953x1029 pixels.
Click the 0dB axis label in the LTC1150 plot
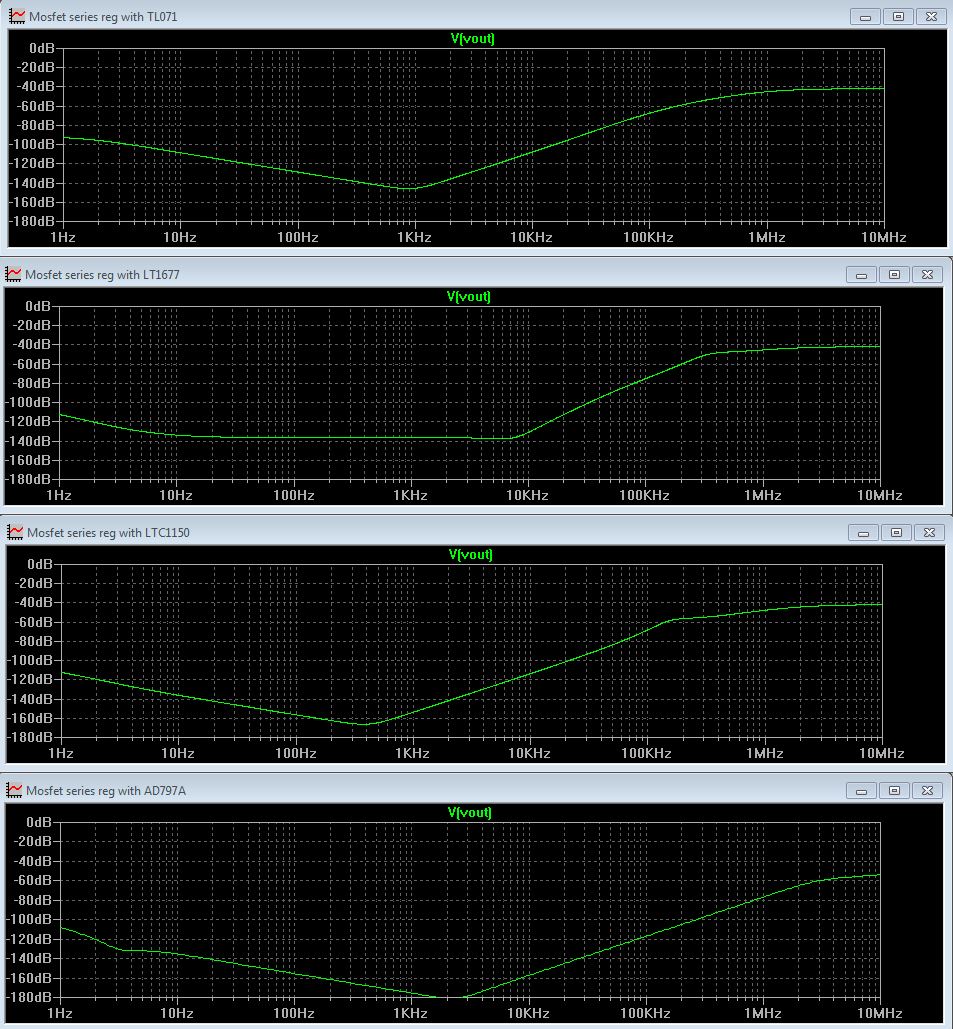point(40,564)
